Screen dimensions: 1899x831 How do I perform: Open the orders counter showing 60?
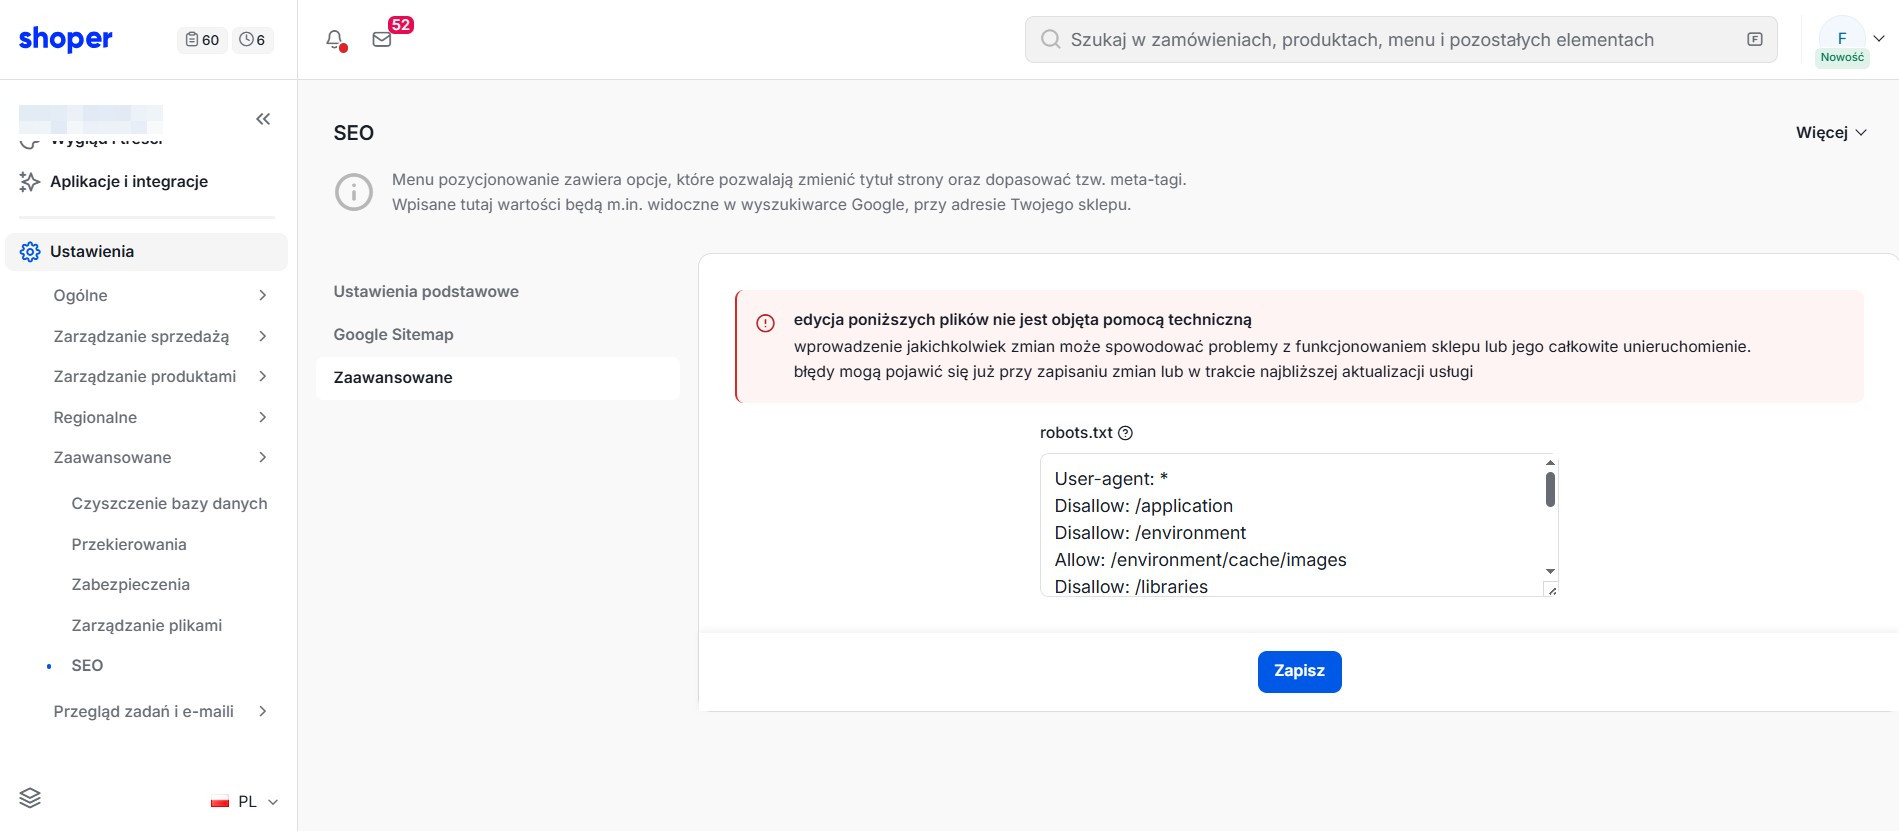tap(202, 40)
